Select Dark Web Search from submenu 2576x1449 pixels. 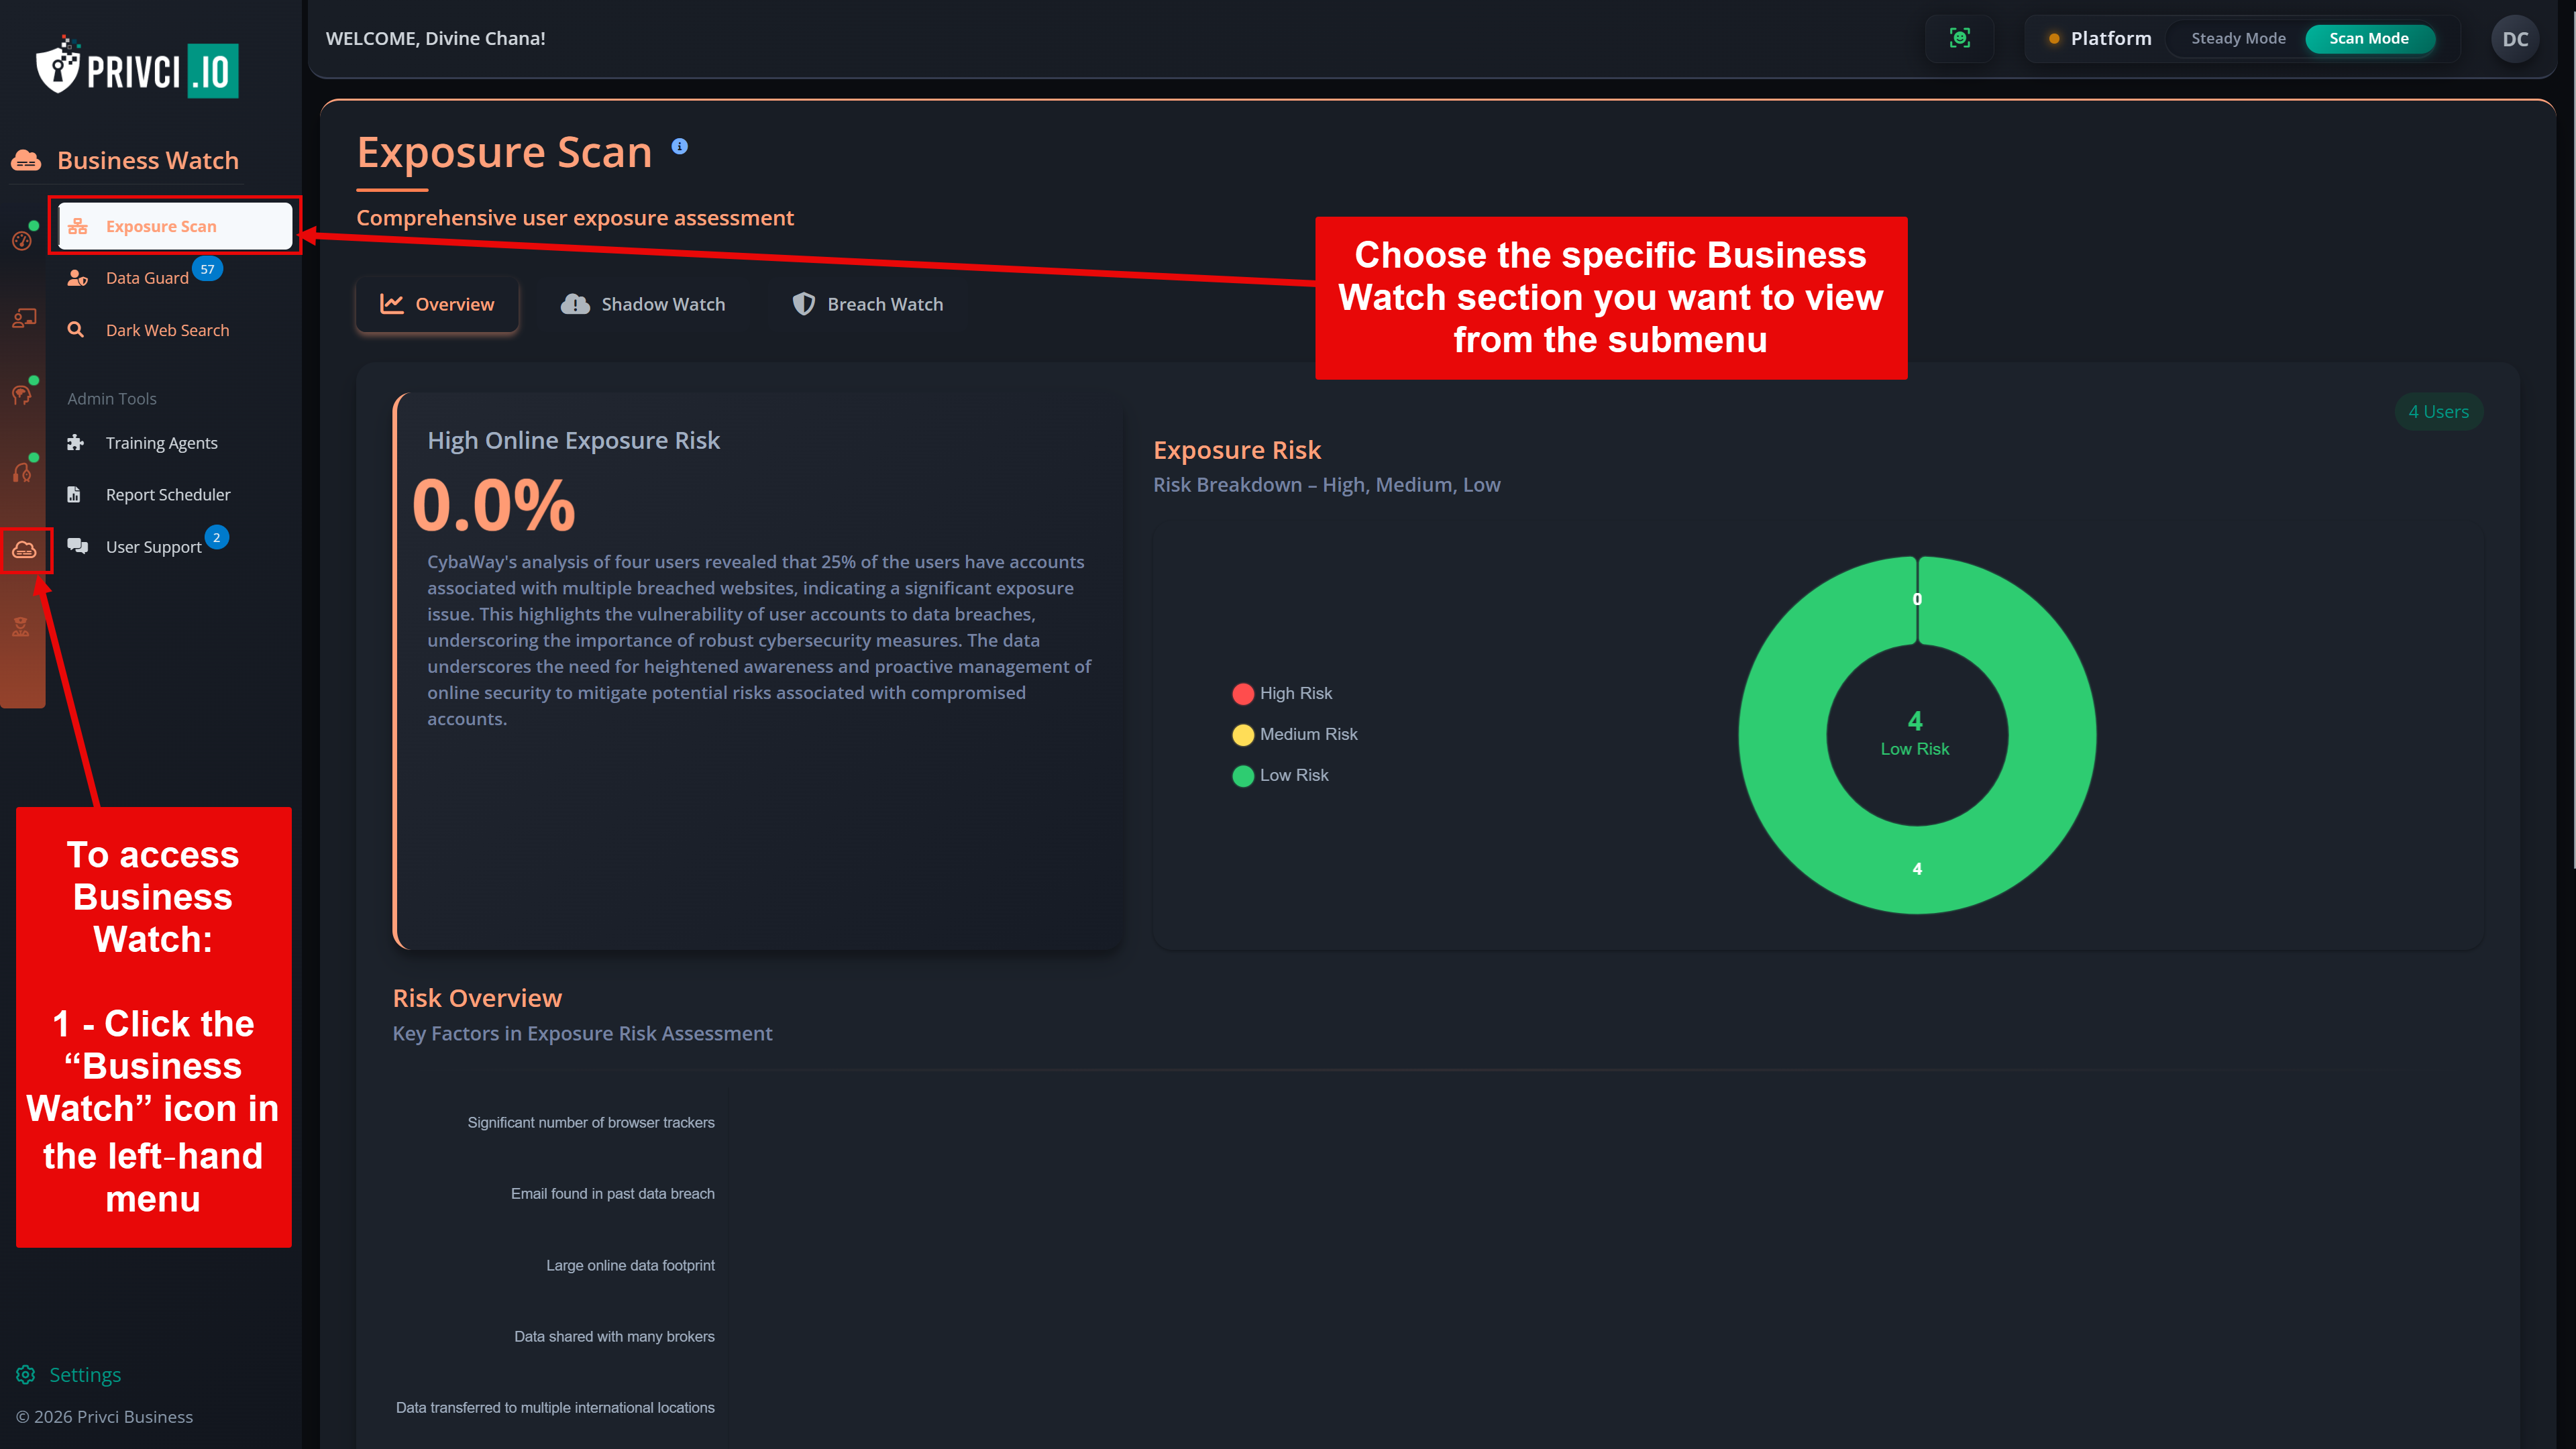167,329
